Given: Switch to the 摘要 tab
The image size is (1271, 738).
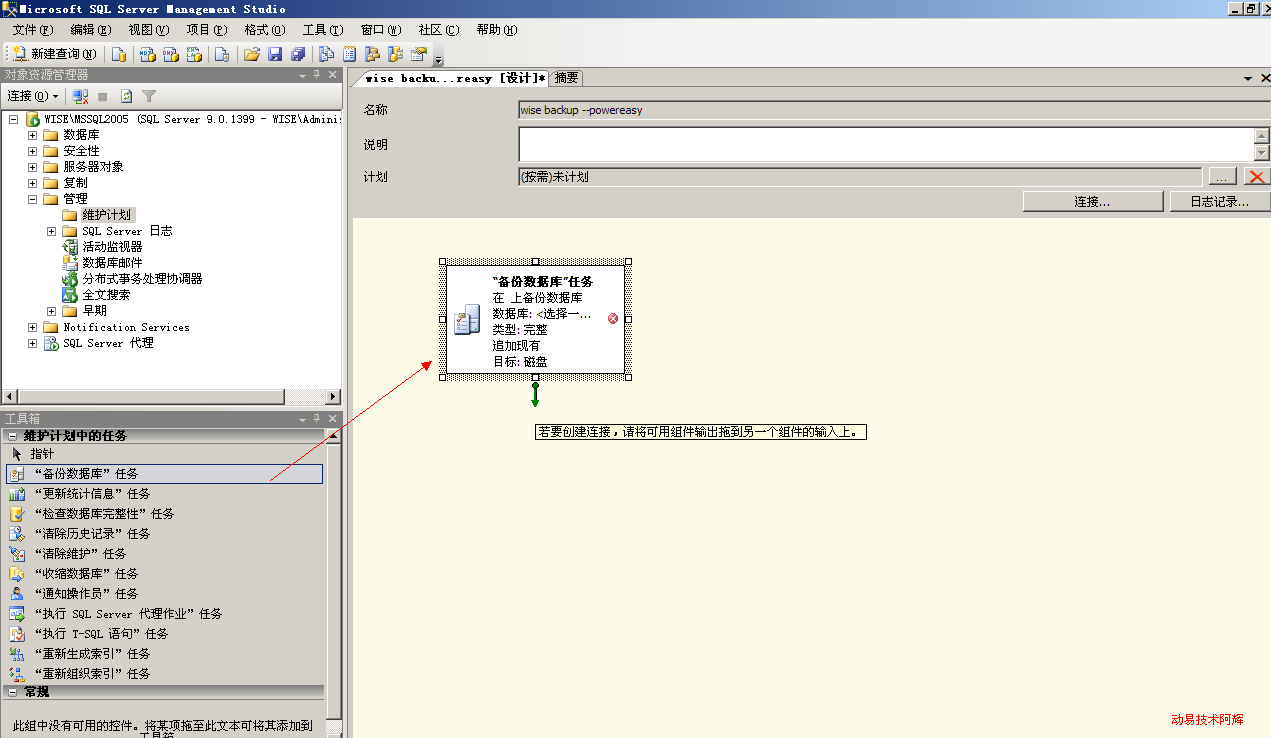Looking at the screenshot, I should point(566,78).
